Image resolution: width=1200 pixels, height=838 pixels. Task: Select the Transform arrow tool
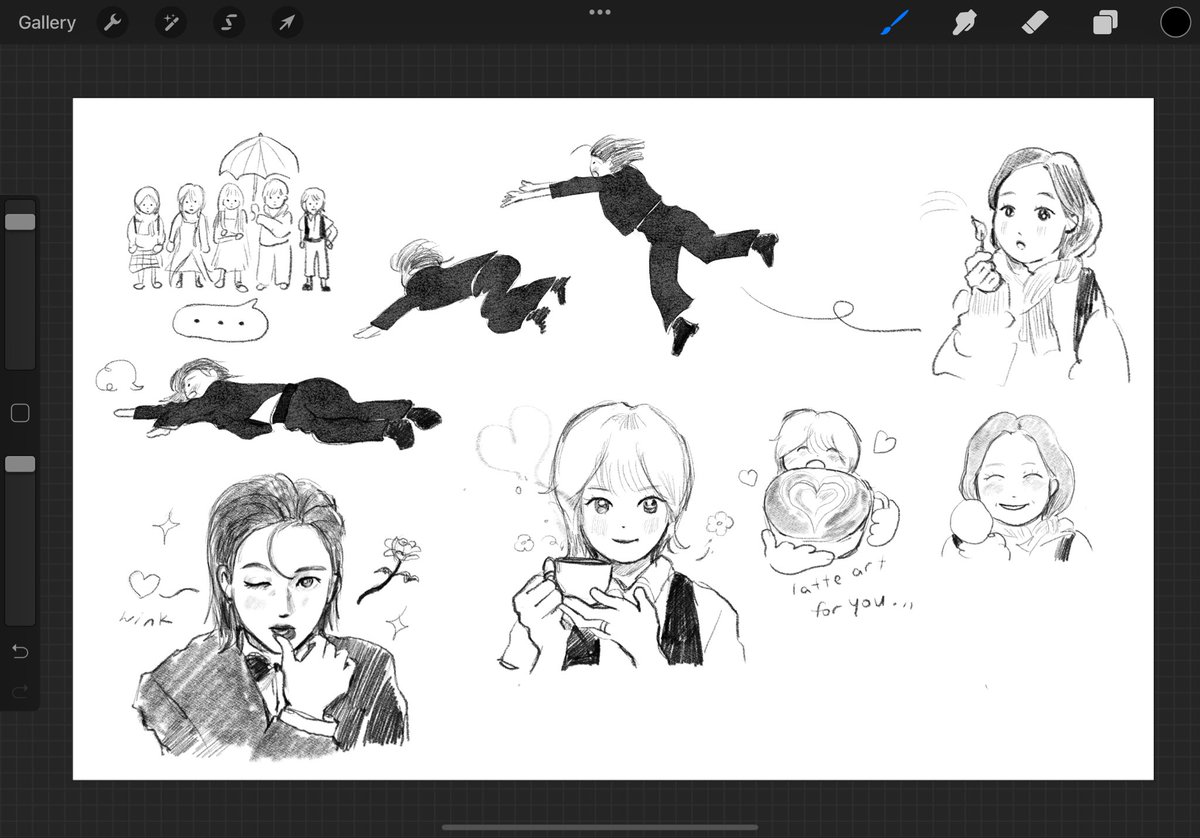click(x=287, y=22)
